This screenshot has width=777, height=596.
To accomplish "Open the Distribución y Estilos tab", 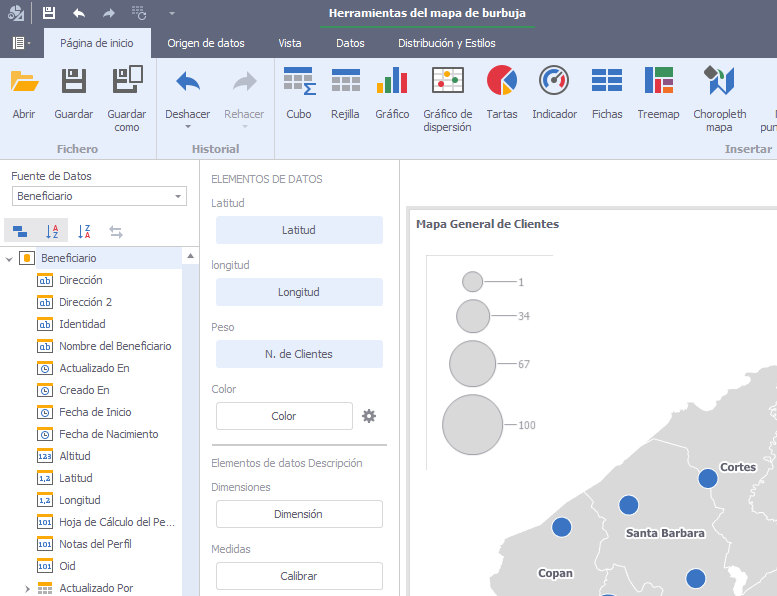I will pos(446,43).
